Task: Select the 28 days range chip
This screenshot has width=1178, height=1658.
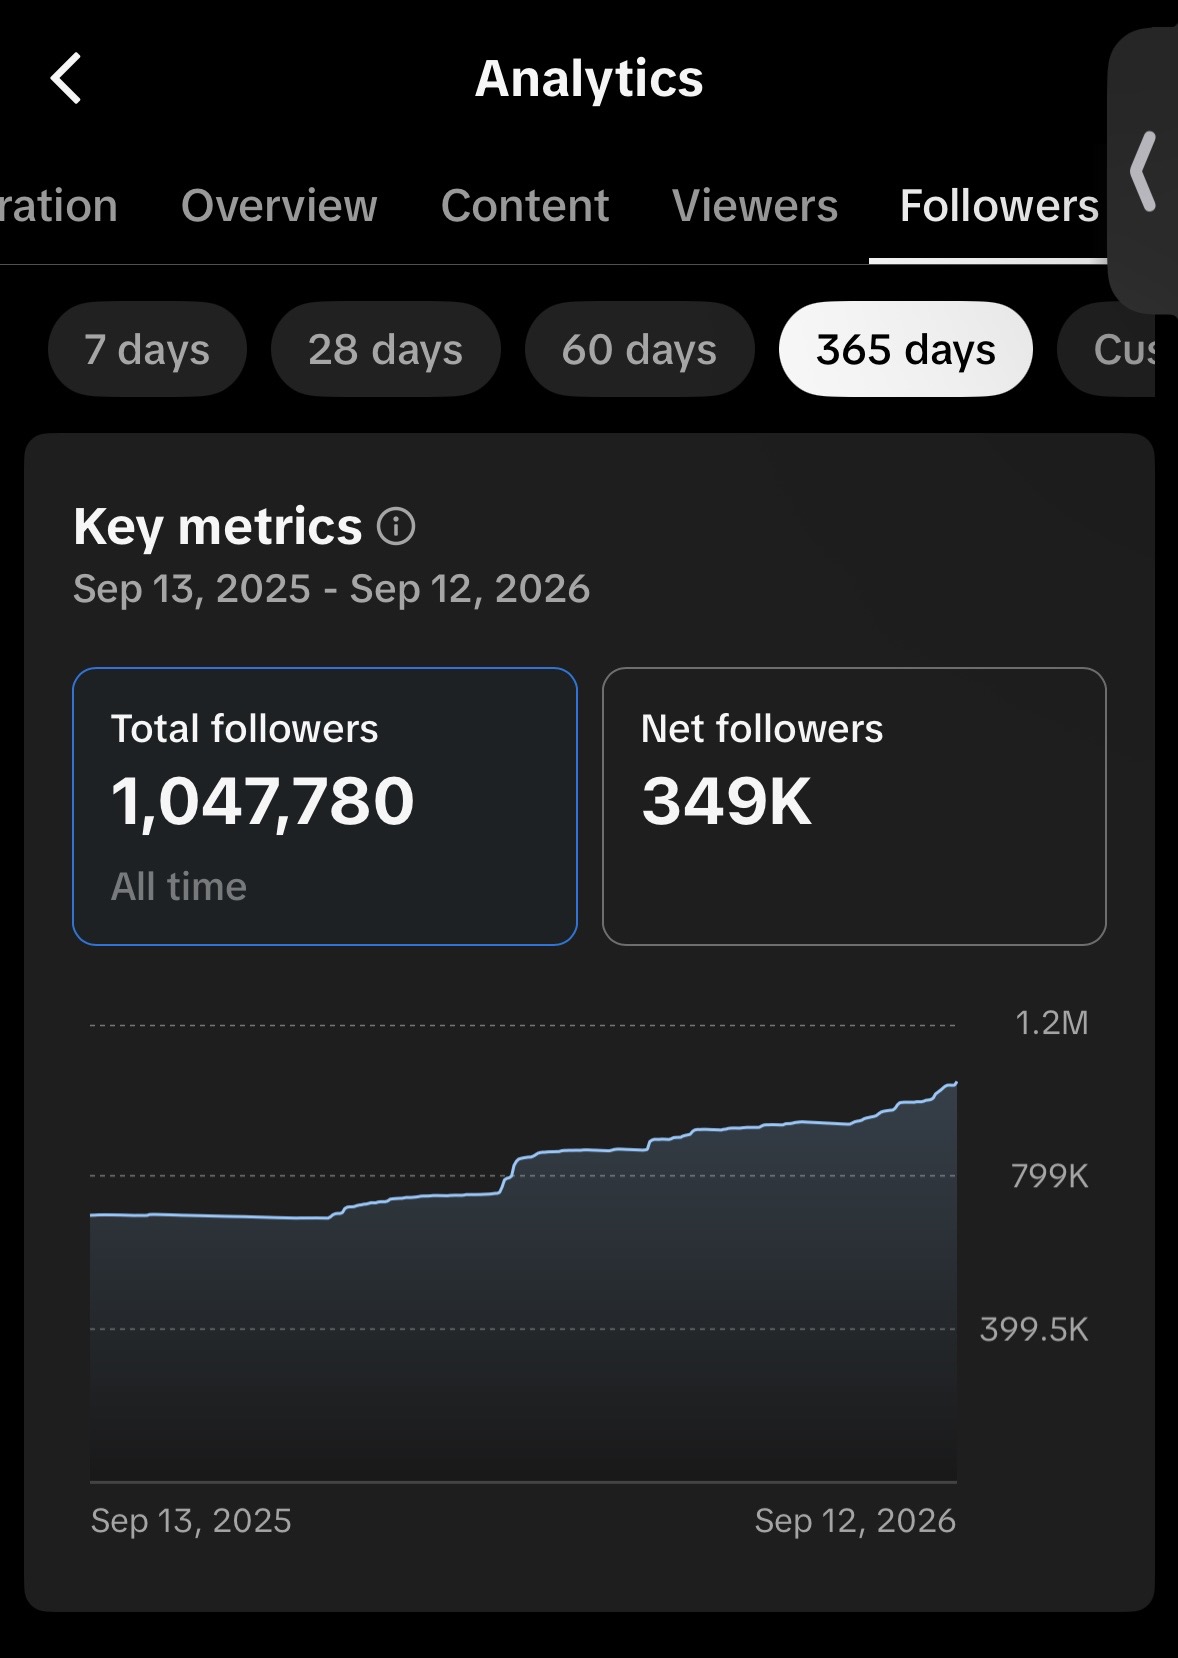Action: tap(385, 349)
